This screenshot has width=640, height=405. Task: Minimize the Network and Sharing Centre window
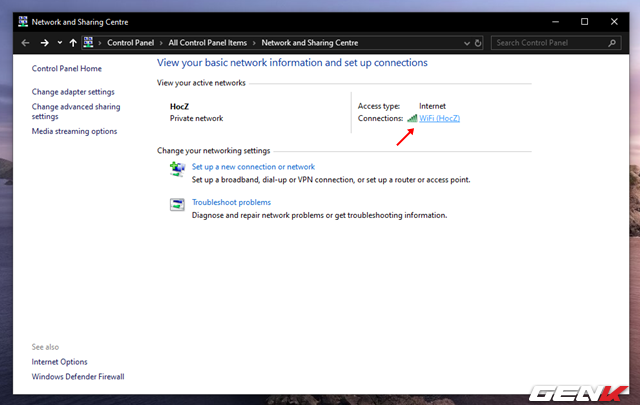tap(555, 22)
